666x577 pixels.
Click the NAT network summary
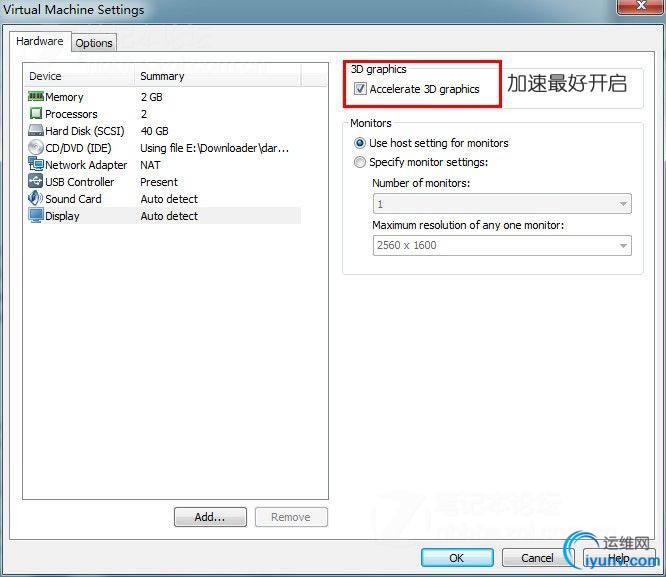(150, 165)
